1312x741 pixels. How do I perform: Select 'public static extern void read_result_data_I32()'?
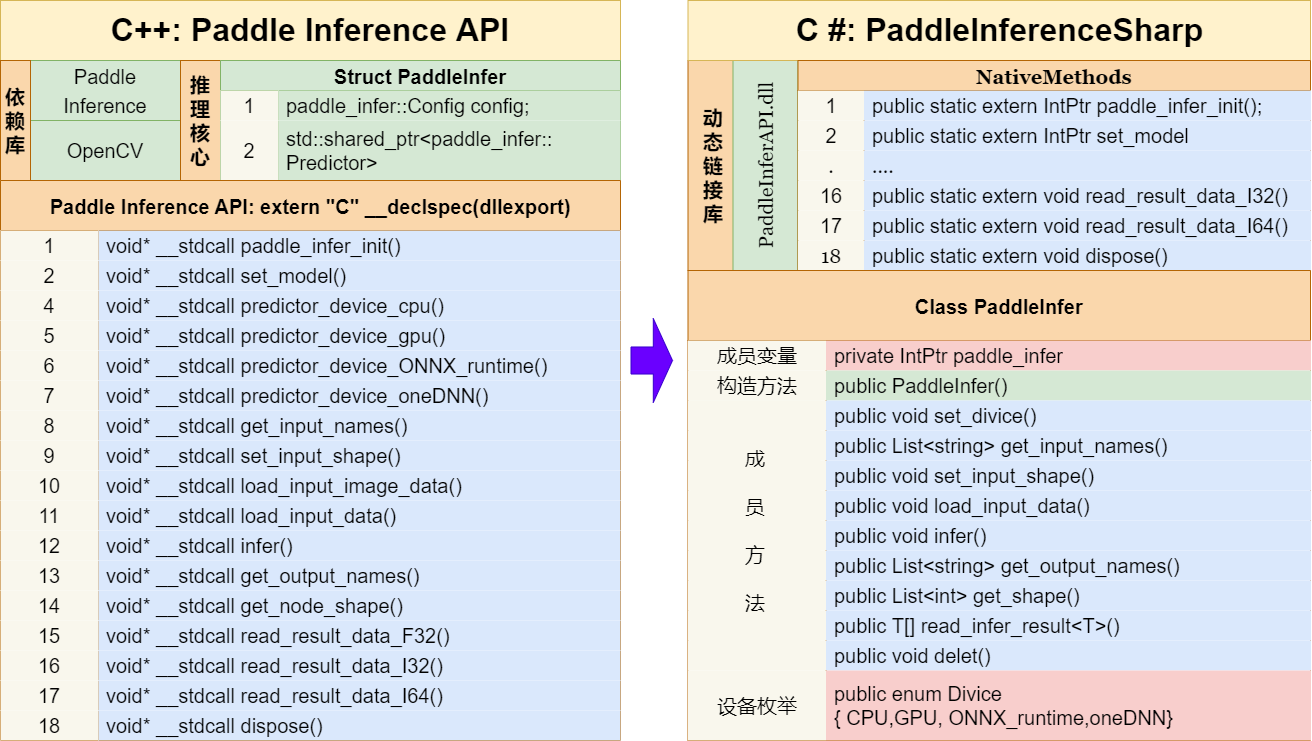1087,196
